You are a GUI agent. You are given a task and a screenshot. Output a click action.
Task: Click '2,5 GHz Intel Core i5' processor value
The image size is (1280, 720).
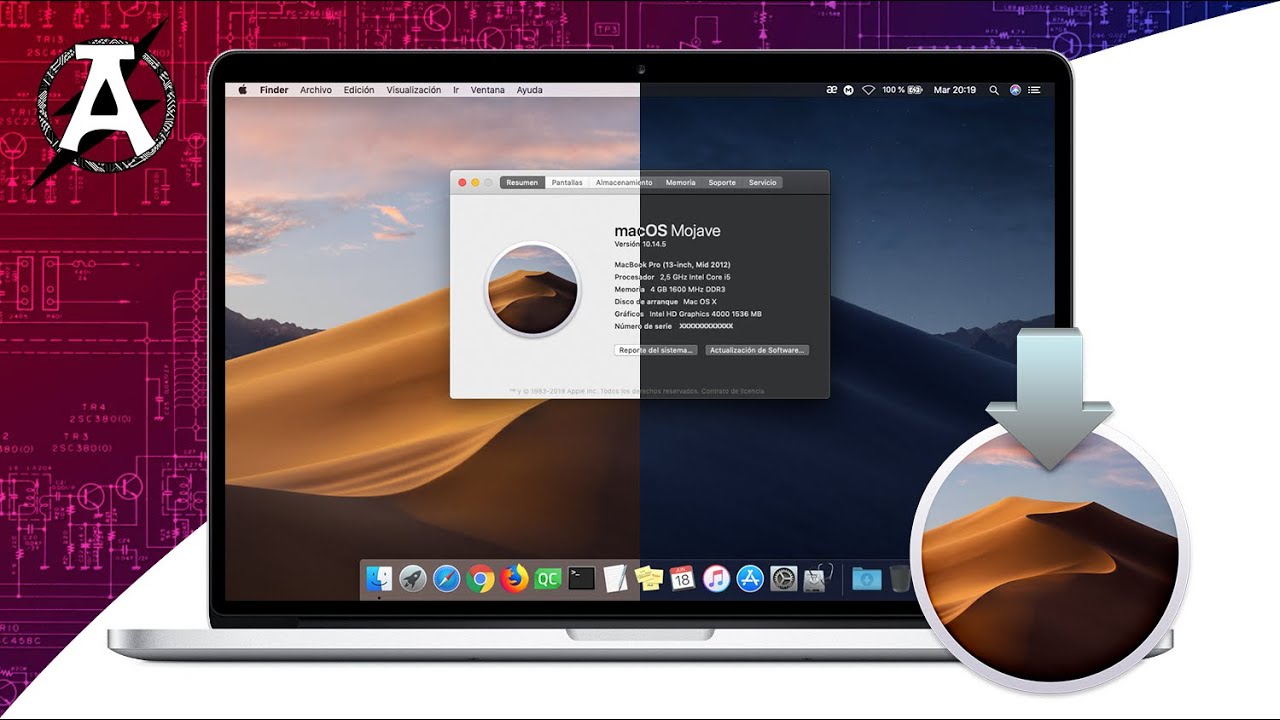695,277
